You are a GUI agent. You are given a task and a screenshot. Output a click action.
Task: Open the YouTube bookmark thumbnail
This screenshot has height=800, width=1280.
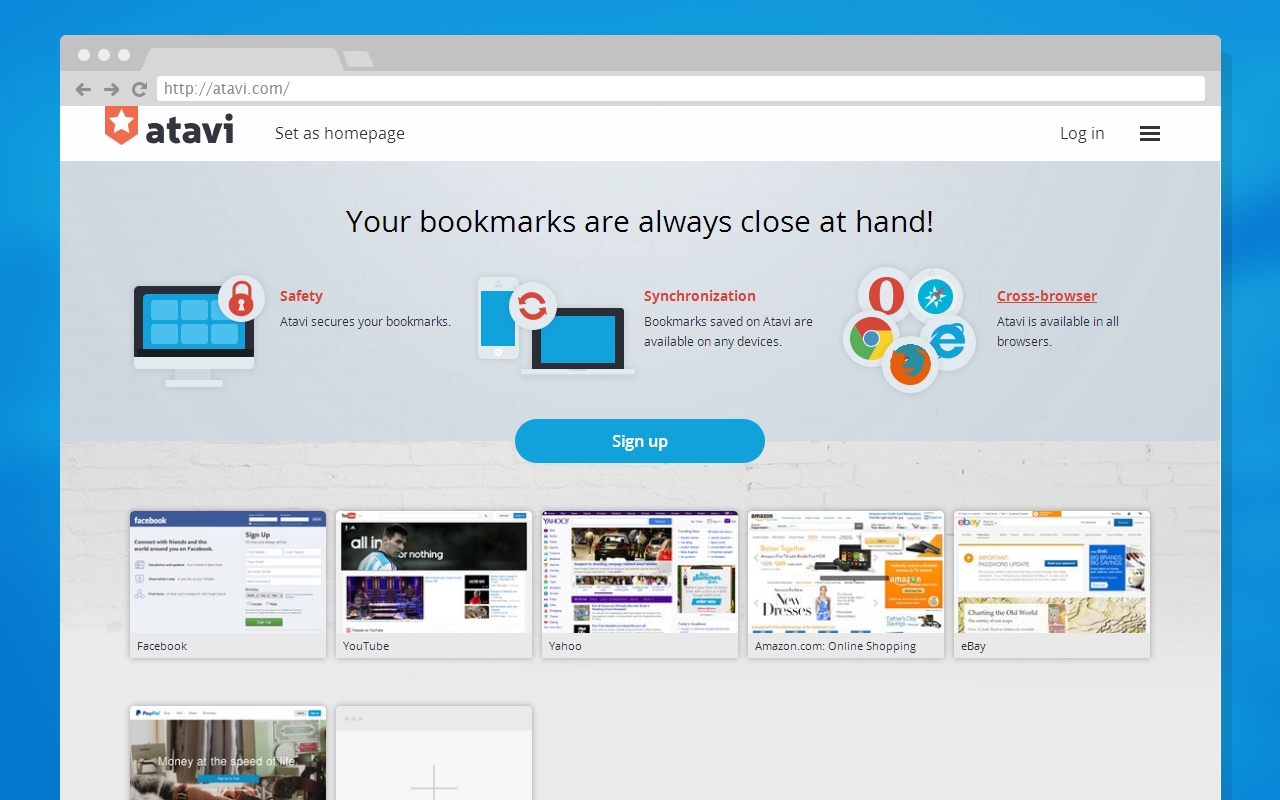pos(434,584)
